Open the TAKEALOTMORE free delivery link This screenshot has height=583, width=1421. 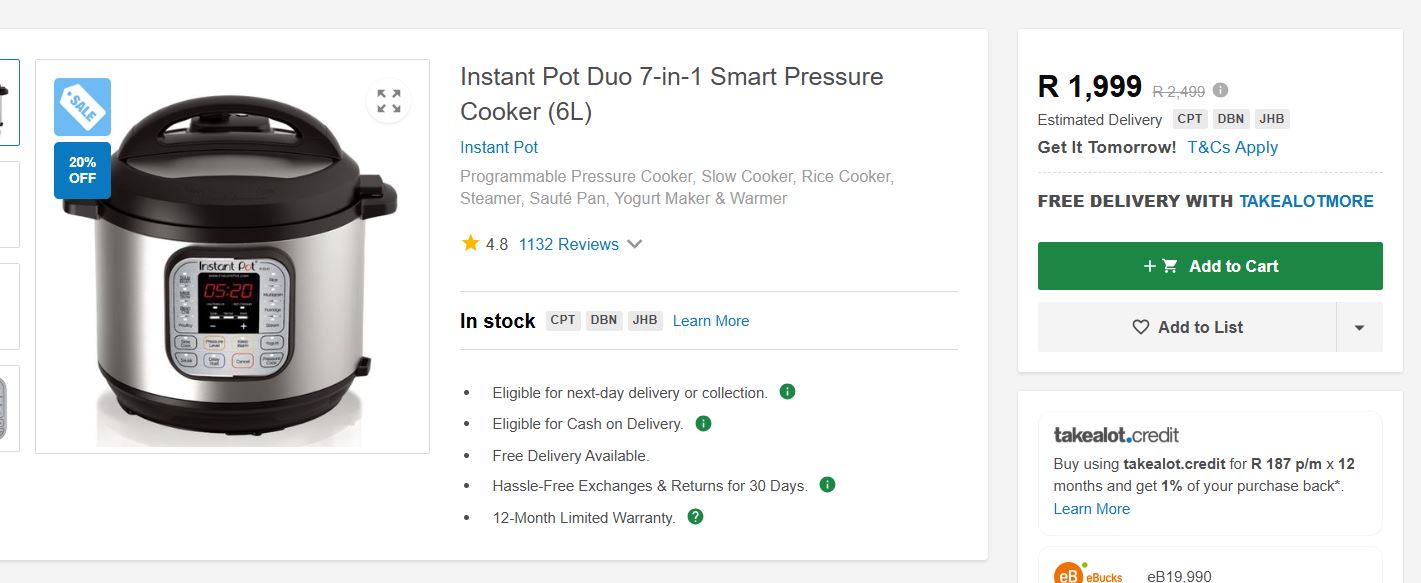[1306, 200]
